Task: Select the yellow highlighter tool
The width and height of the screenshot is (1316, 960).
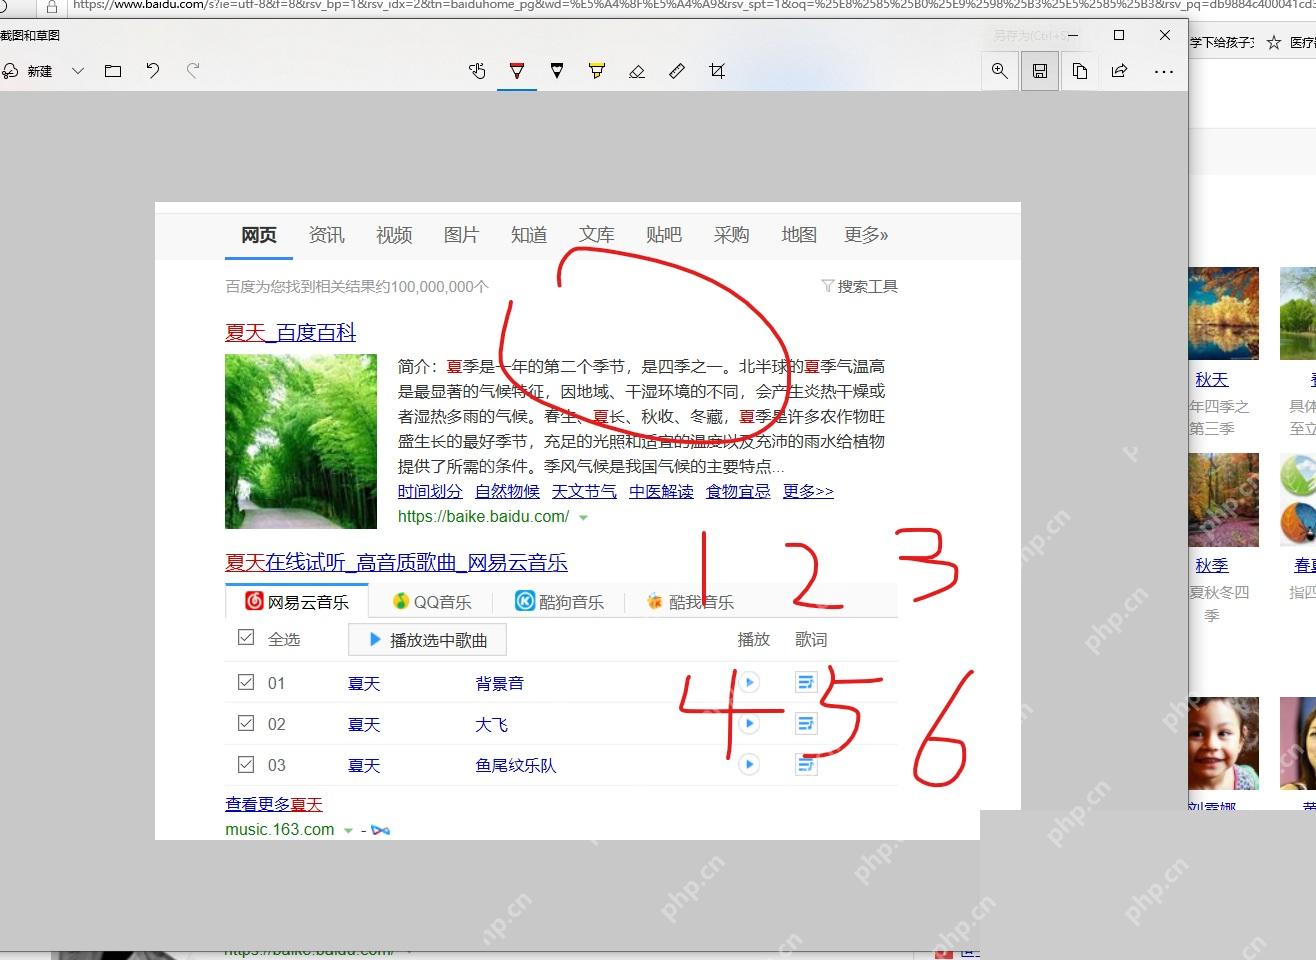Action: coord(597,71)
